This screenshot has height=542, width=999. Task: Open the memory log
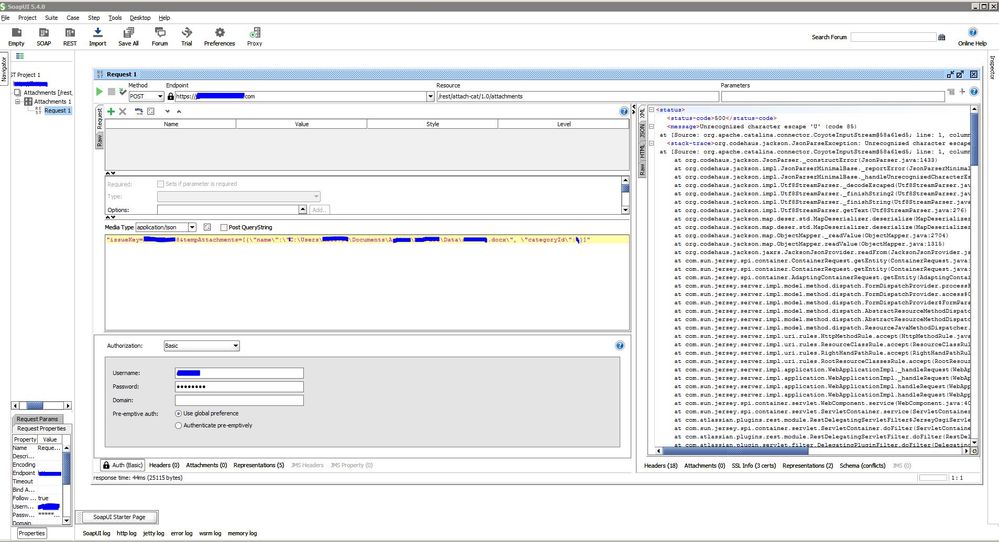pyautogui.click(x=242, y=533)
